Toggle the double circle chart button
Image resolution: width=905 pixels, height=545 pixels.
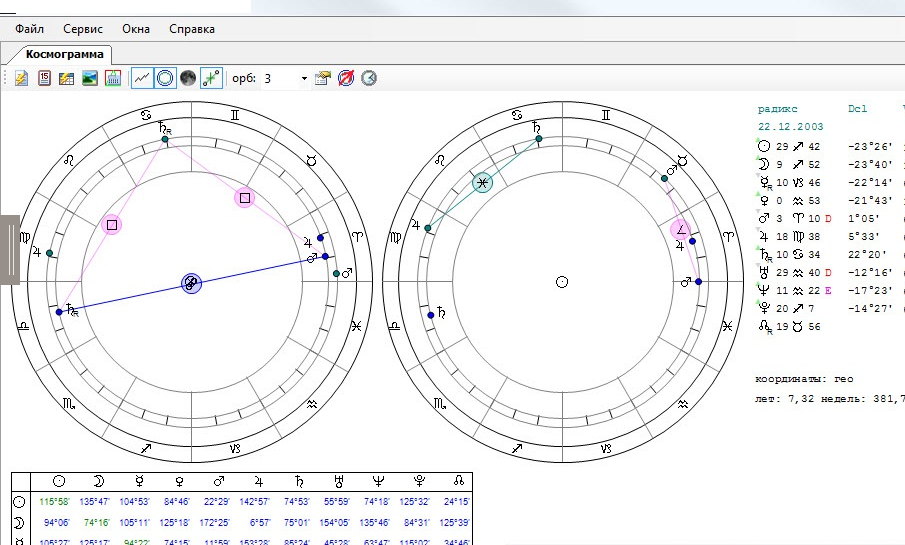165,78
